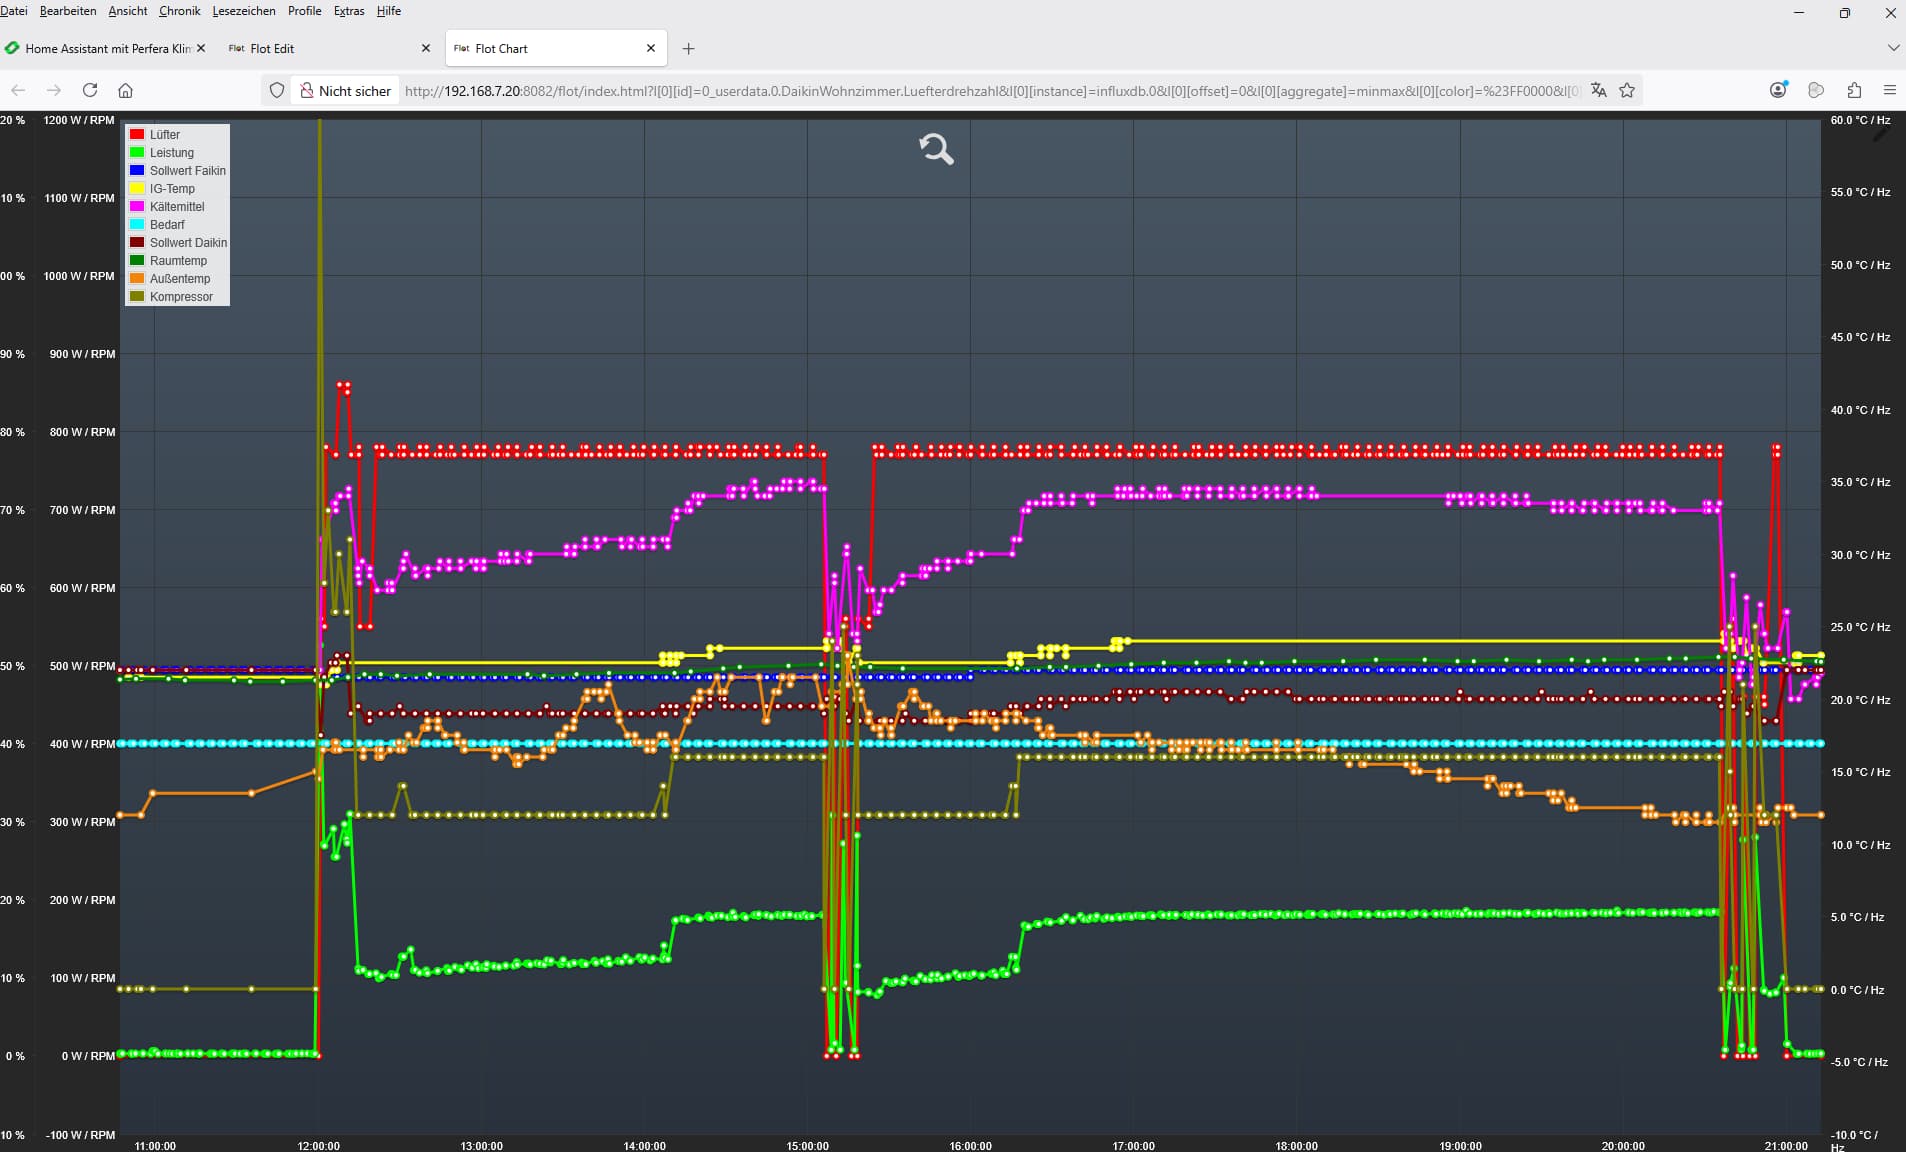Open the Firefox account profile icon
Viewport: 1906px width, 1152px height.
pyautogui.click(x=1778, y=90)
